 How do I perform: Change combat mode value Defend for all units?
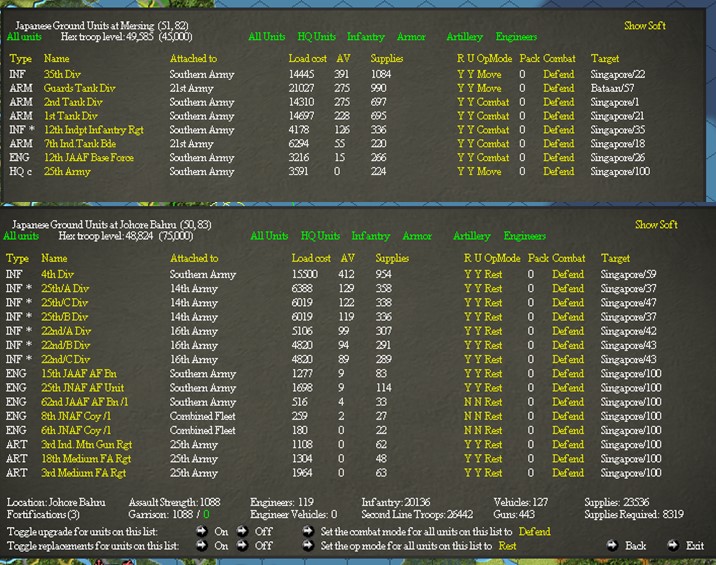click(x=534, y=532)
